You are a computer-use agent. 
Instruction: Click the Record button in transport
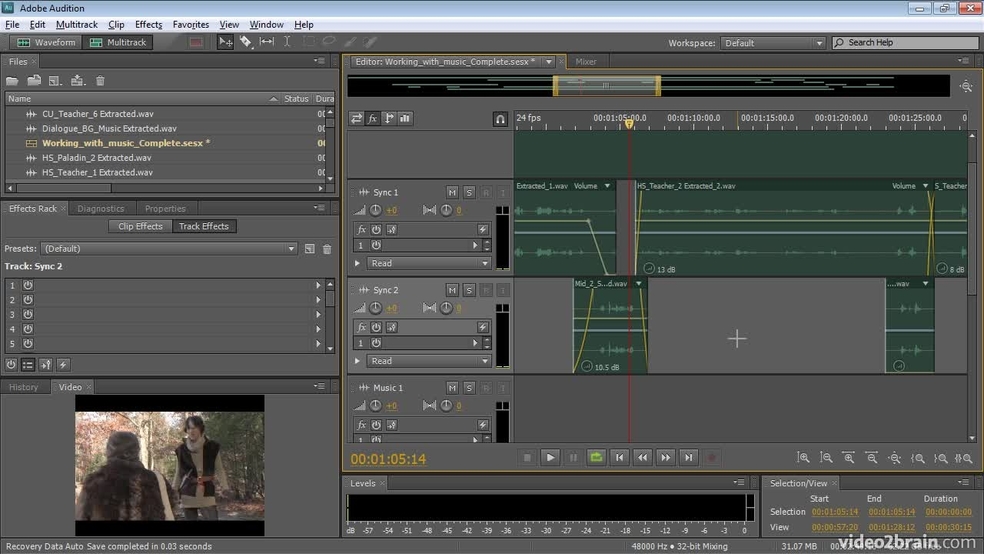(712, 457)
